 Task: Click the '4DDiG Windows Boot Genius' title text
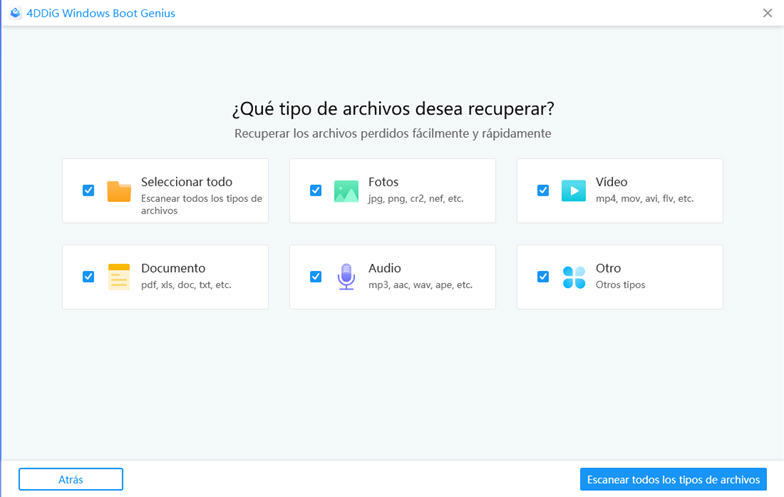pyautogui.click(x=100, y=13)
